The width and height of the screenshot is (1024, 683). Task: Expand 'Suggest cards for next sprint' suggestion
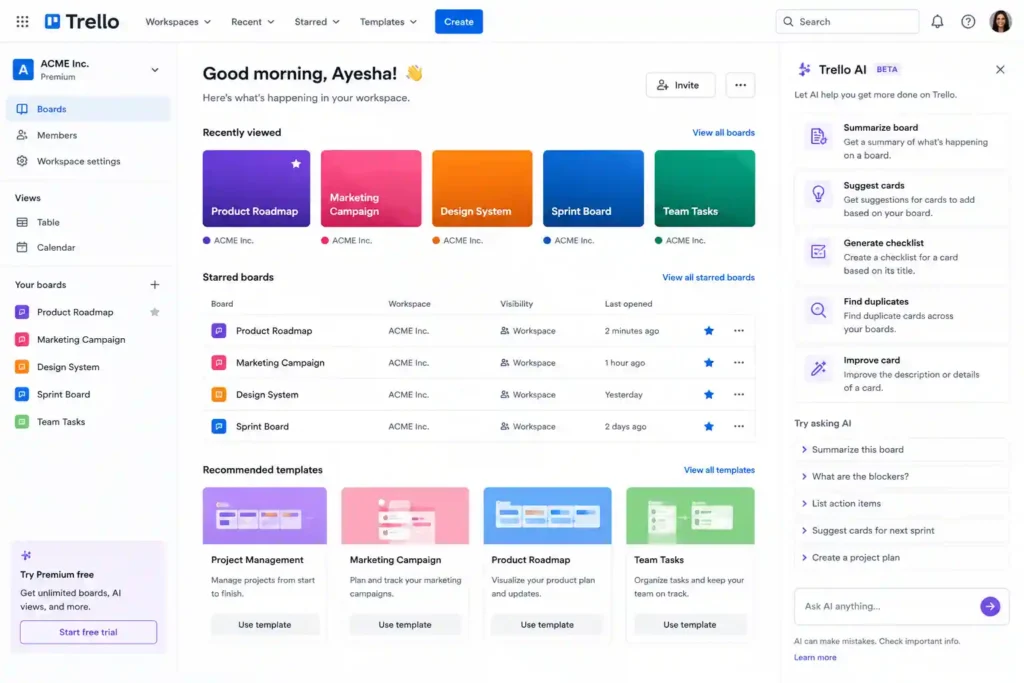click(901, 530)
